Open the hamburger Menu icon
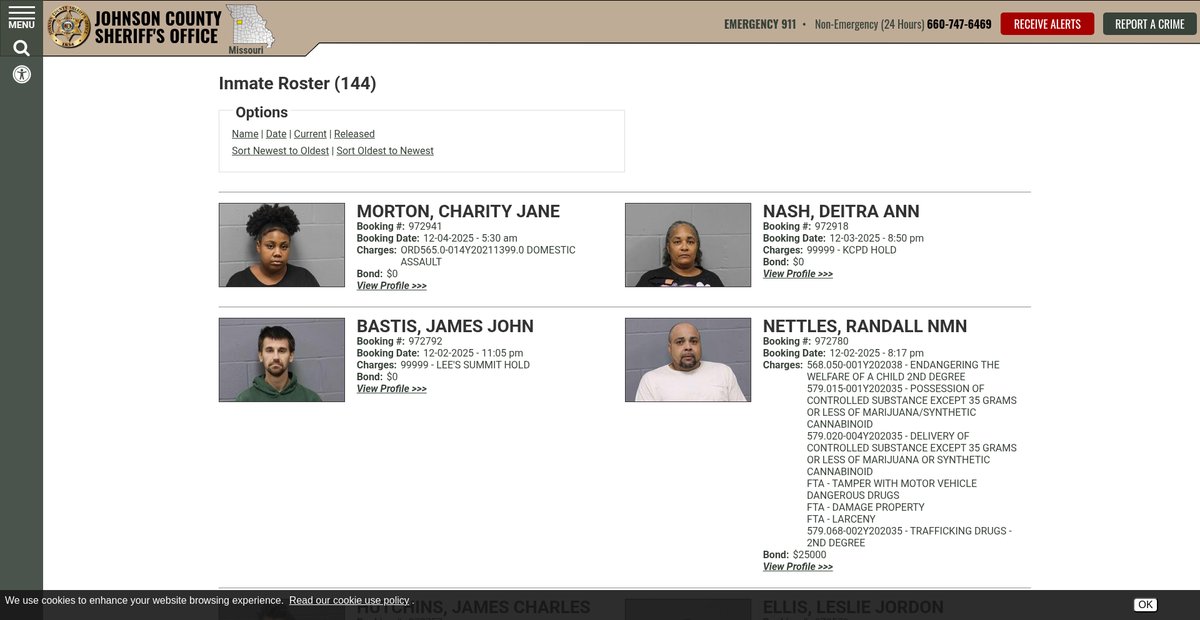 tap(21, 17)
